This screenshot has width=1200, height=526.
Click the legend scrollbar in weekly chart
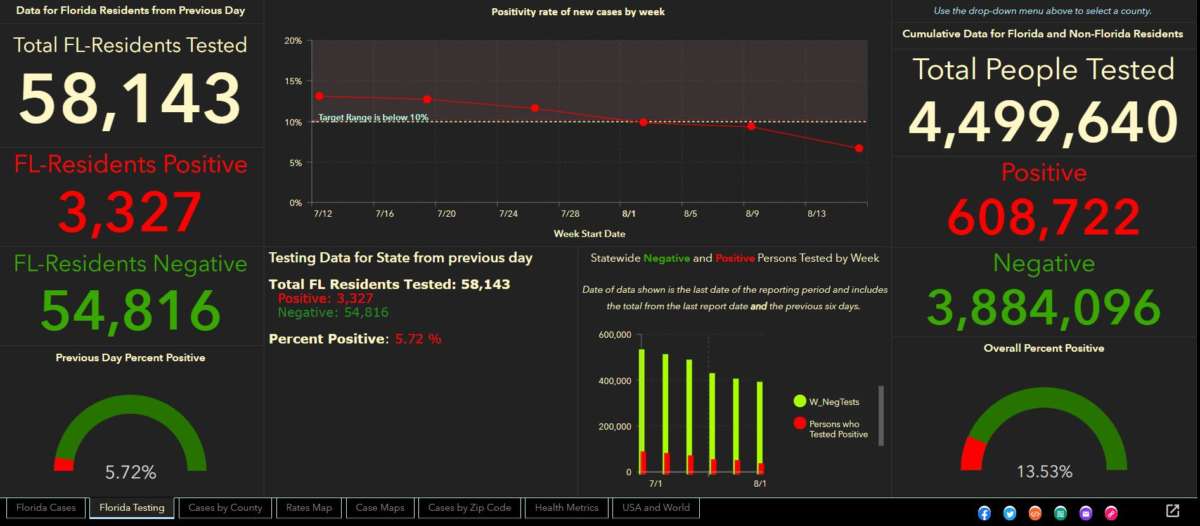pyautogui.click(x=881, y=413)
